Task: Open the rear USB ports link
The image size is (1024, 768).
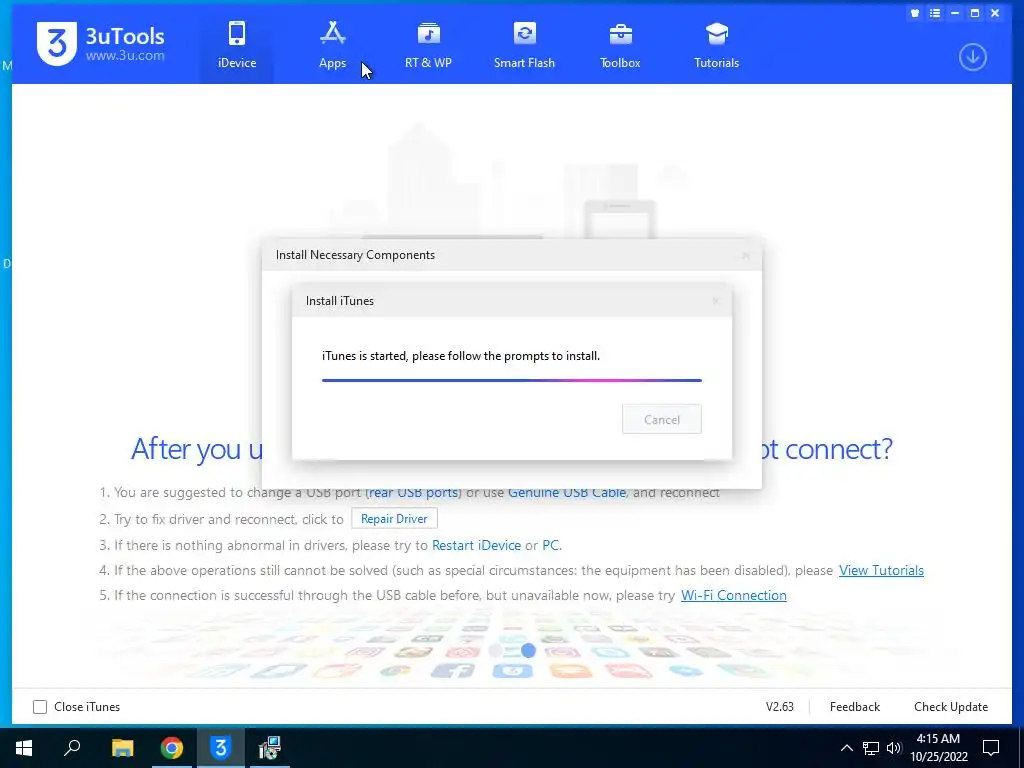Action: (x=413, y=492)
